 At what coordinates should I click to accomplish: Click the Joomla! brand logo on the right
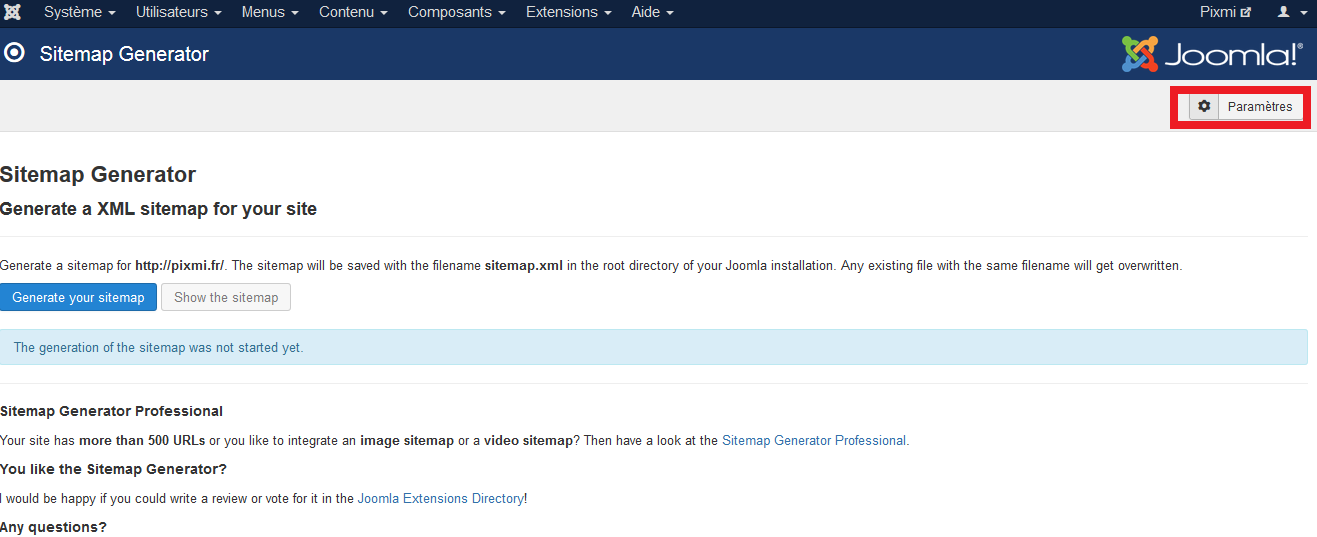(1212, 54)
